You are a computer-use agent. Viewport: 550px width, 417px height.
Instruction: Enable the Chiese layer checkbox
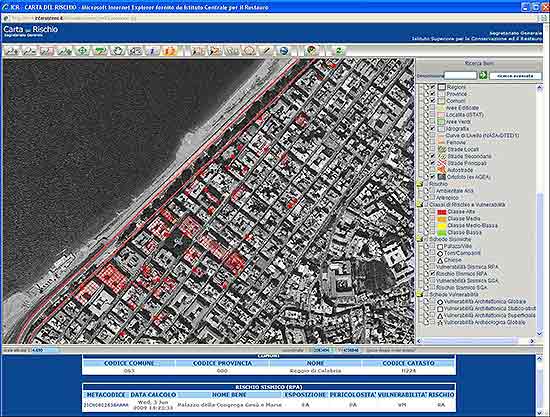(432, 260)
